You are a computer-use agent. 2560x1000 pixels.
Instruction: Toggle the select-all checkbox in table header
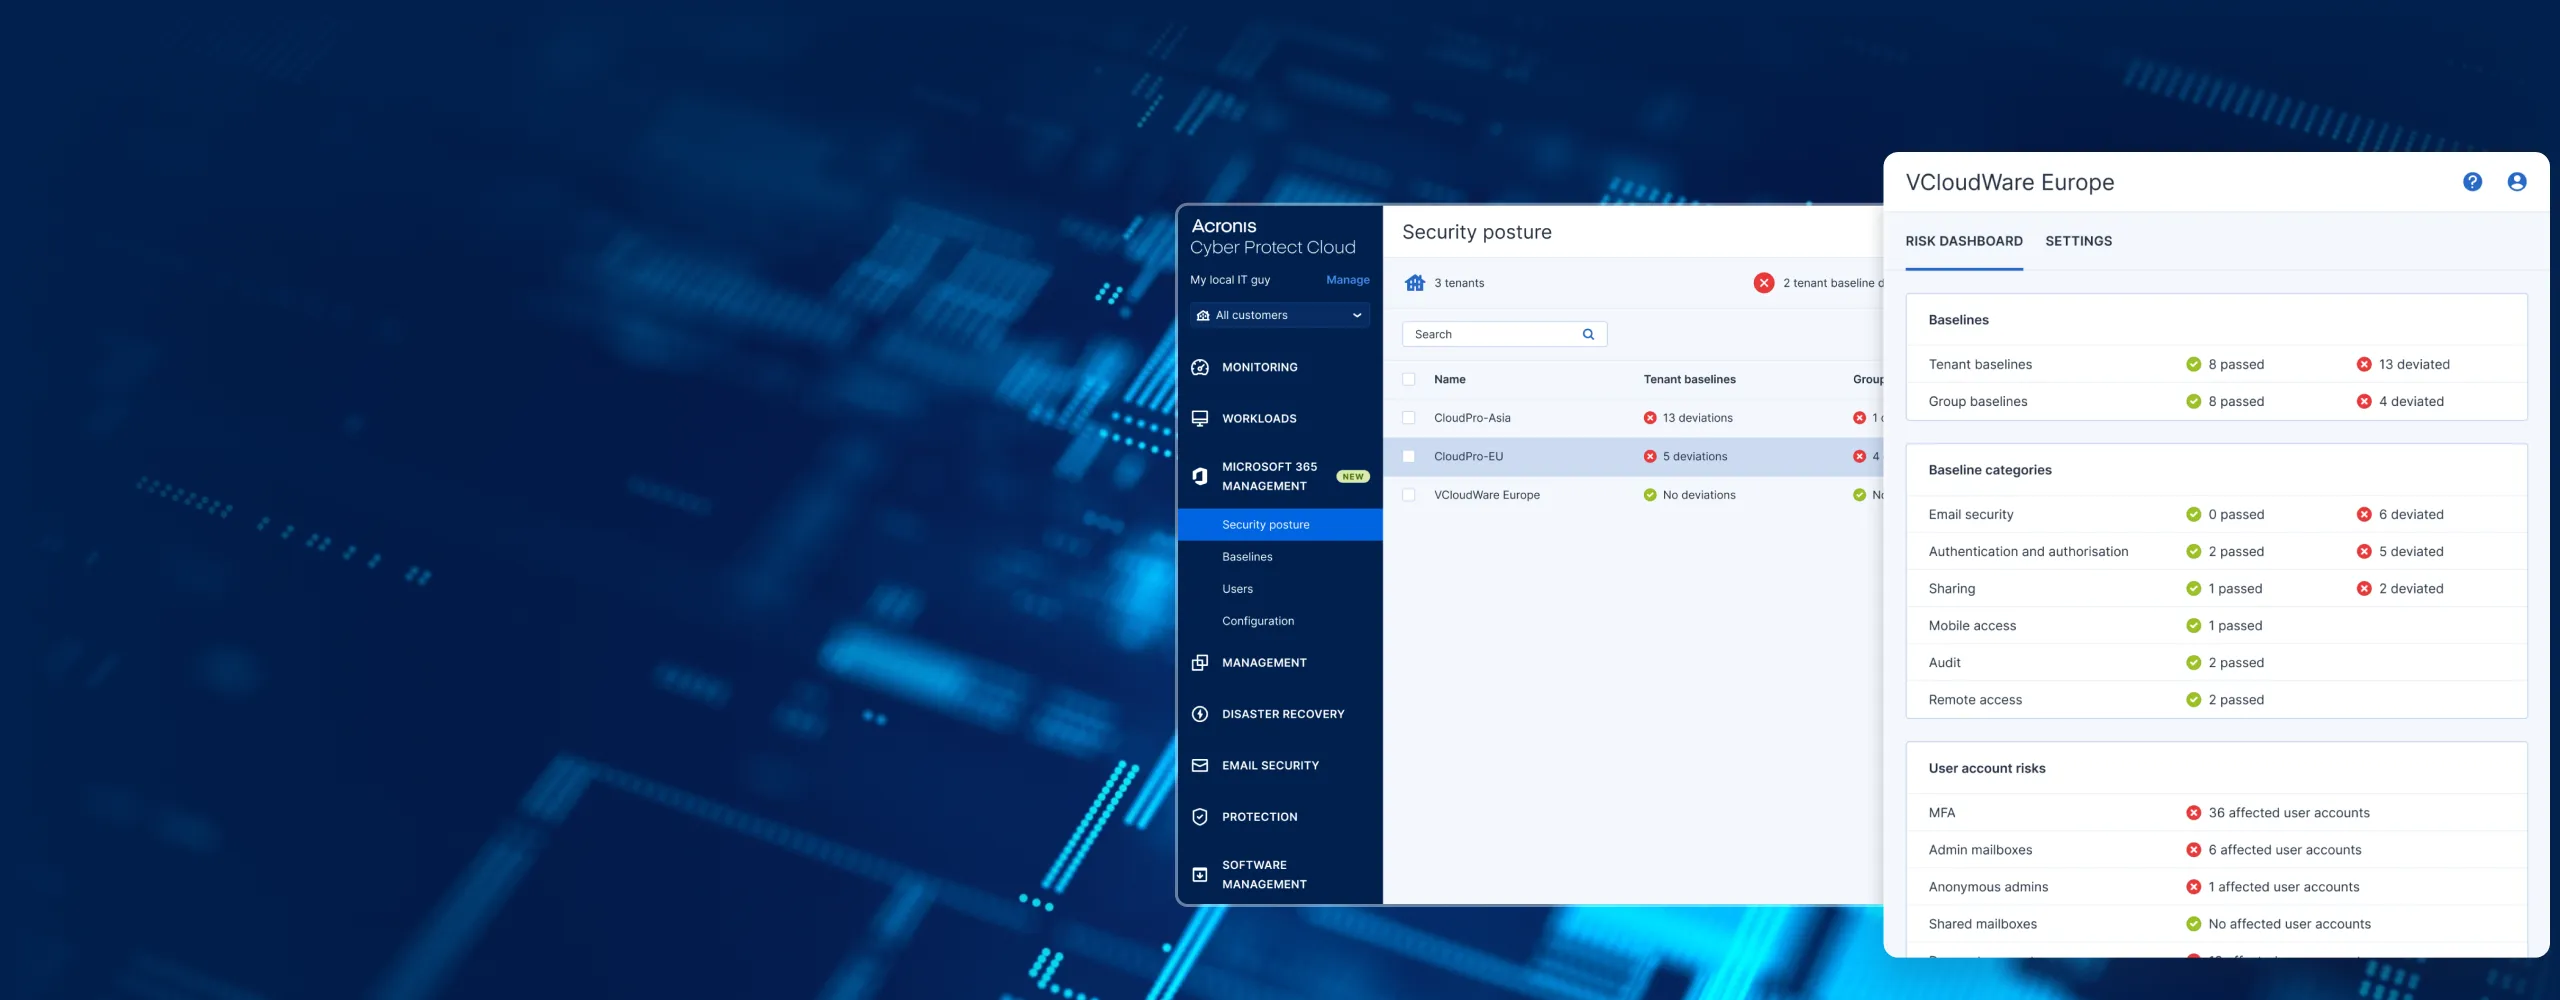pos(1409,380)
